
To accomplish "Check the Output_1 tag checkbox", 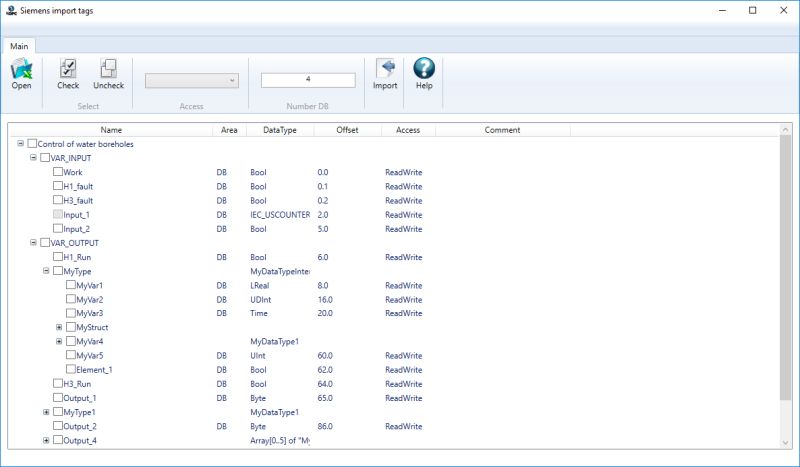I will (x=58, y=398).
